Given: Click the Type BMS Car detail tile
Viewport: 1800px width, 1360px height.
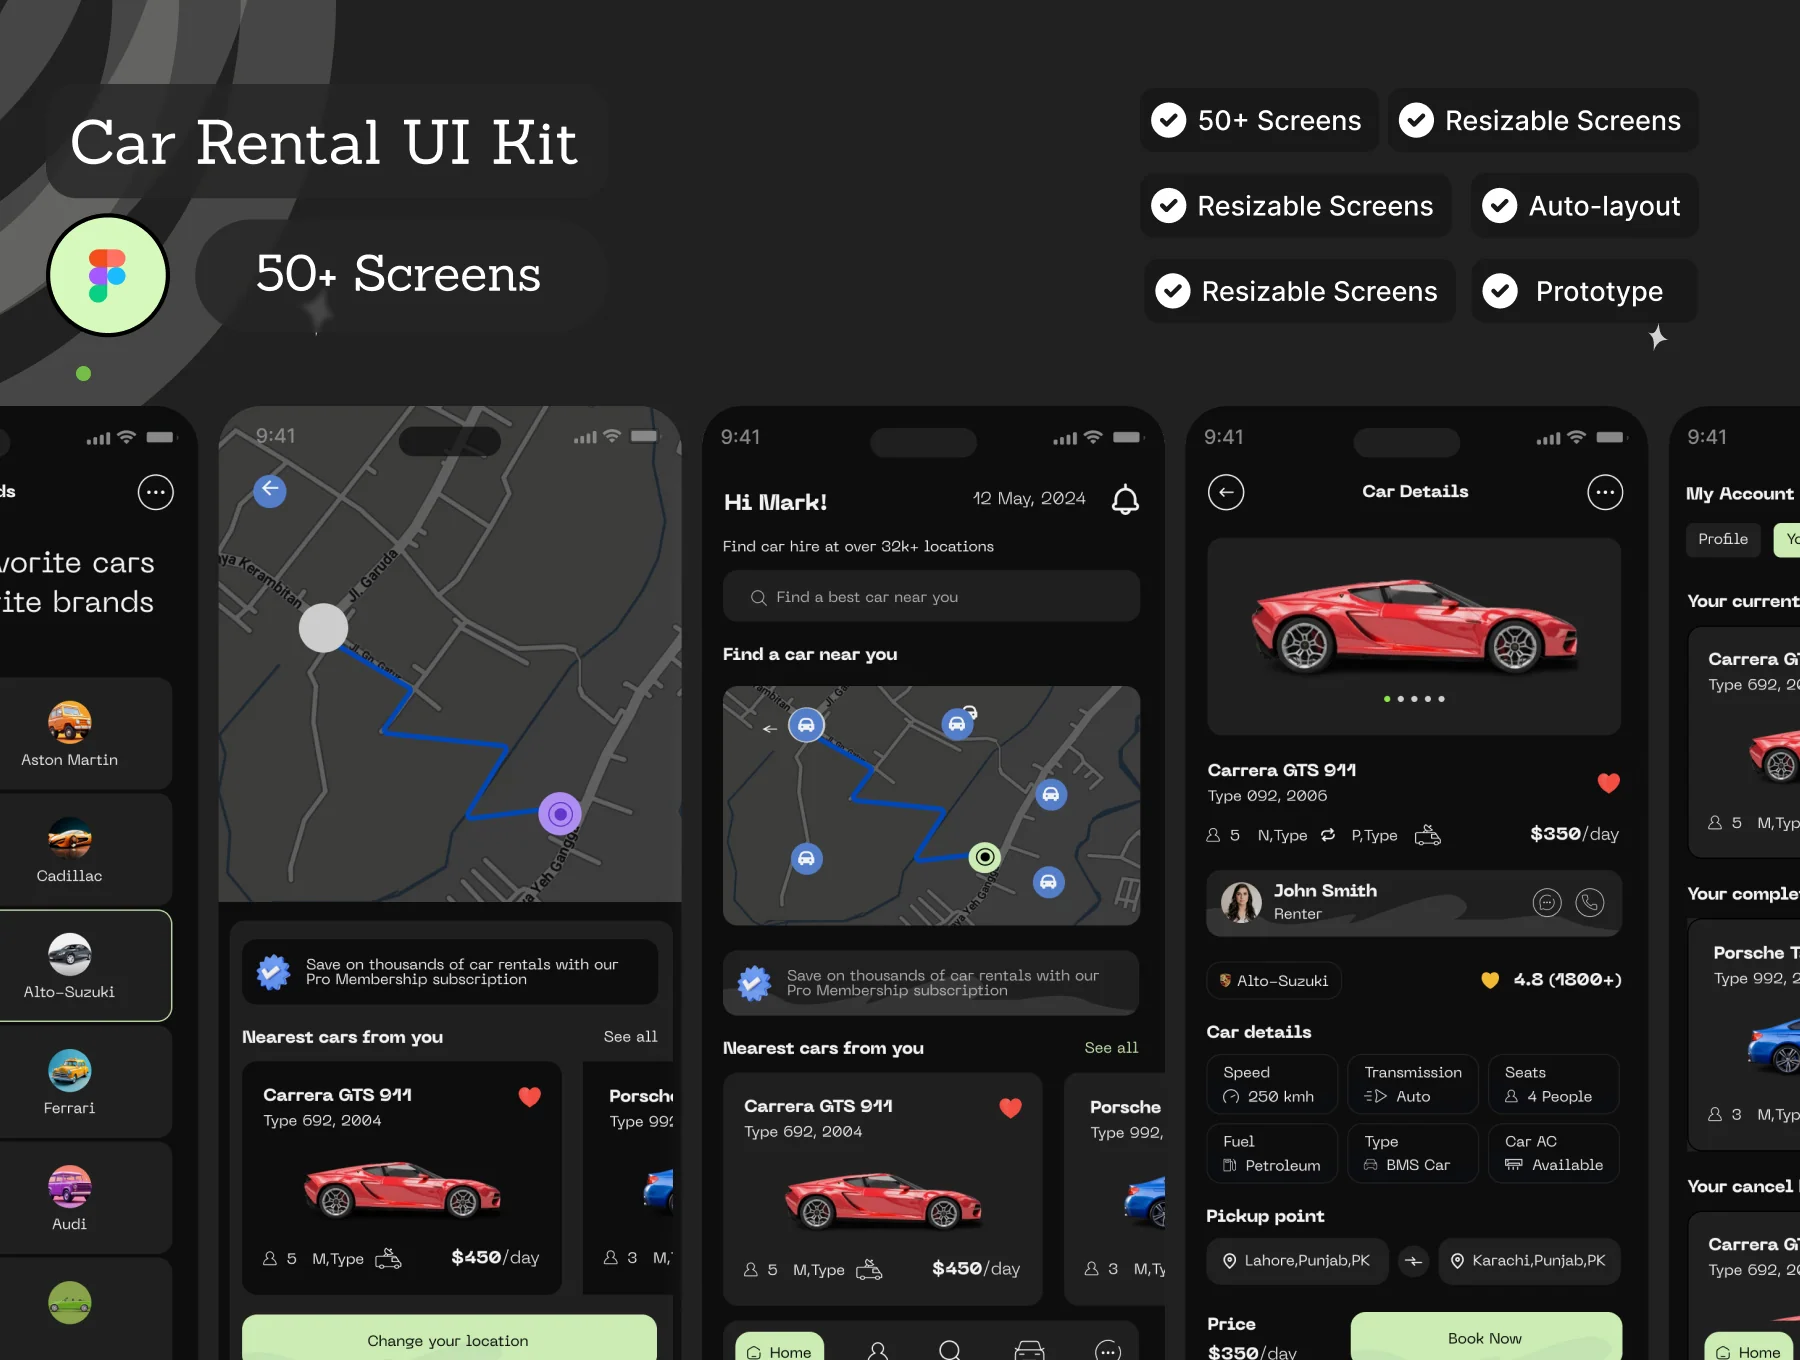Looking at the screenshot, I should (1413, 1153).
